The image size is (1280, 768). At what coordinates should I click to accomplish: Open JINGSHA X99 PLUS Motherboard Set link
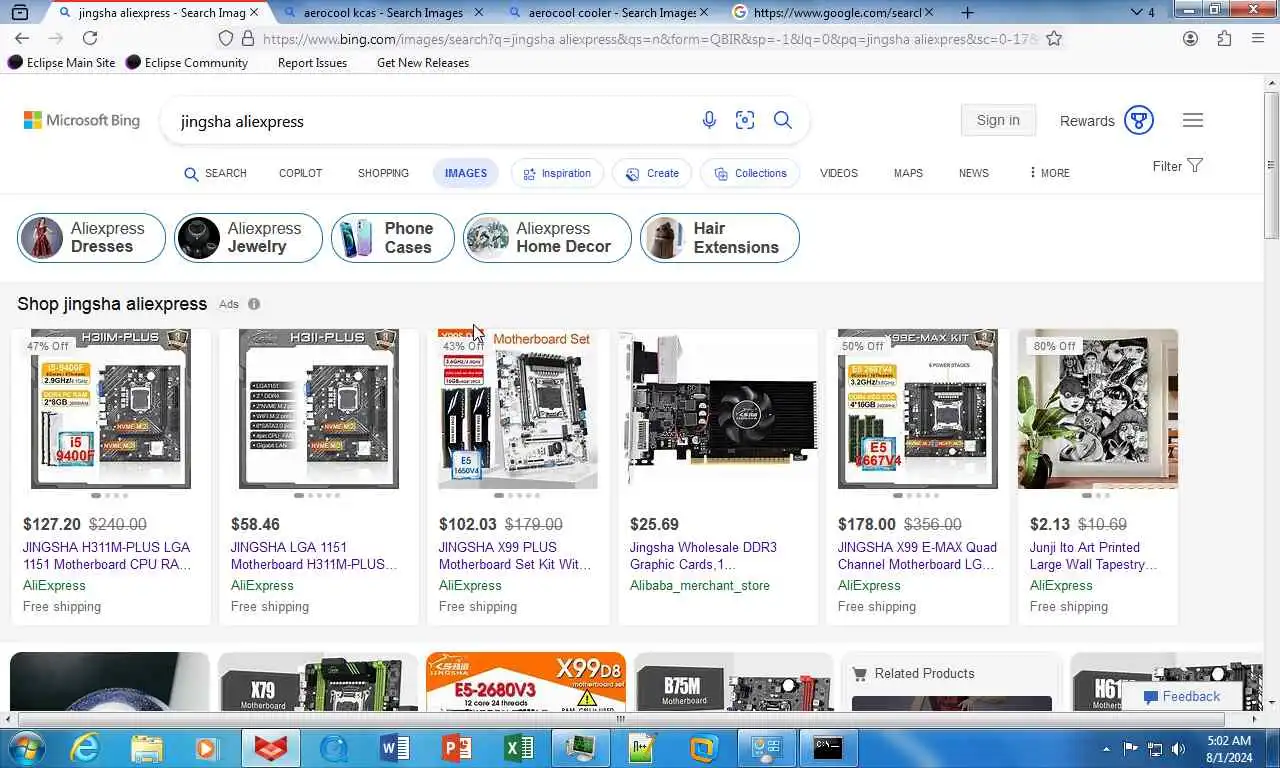point(515,556)
